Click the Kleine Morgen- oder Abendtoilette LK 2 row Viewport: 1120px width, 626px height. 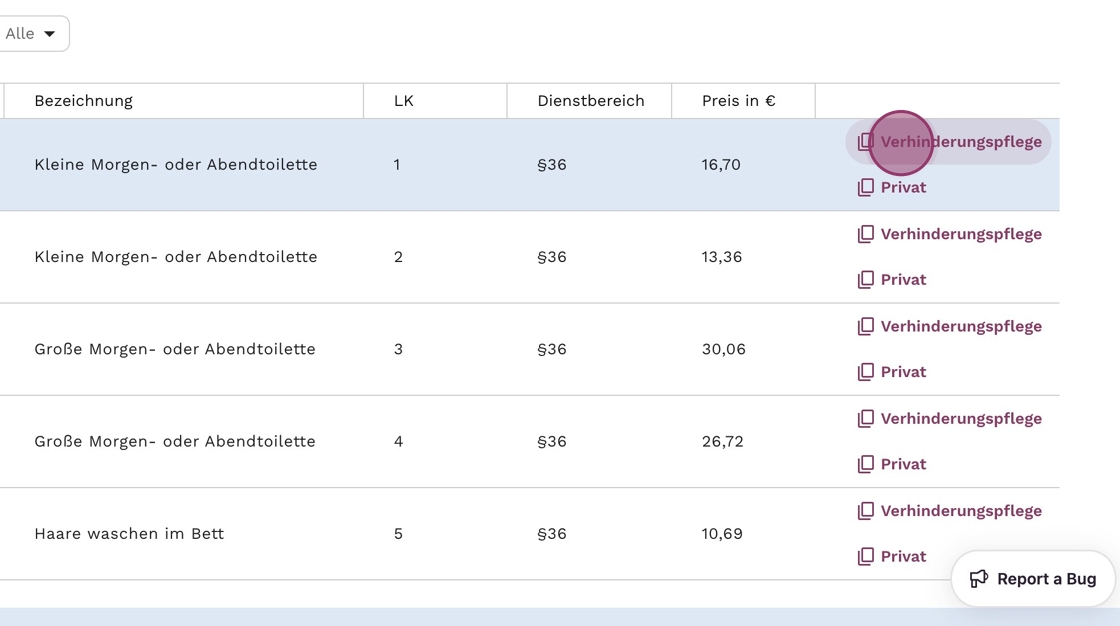(x=176, y=257)
